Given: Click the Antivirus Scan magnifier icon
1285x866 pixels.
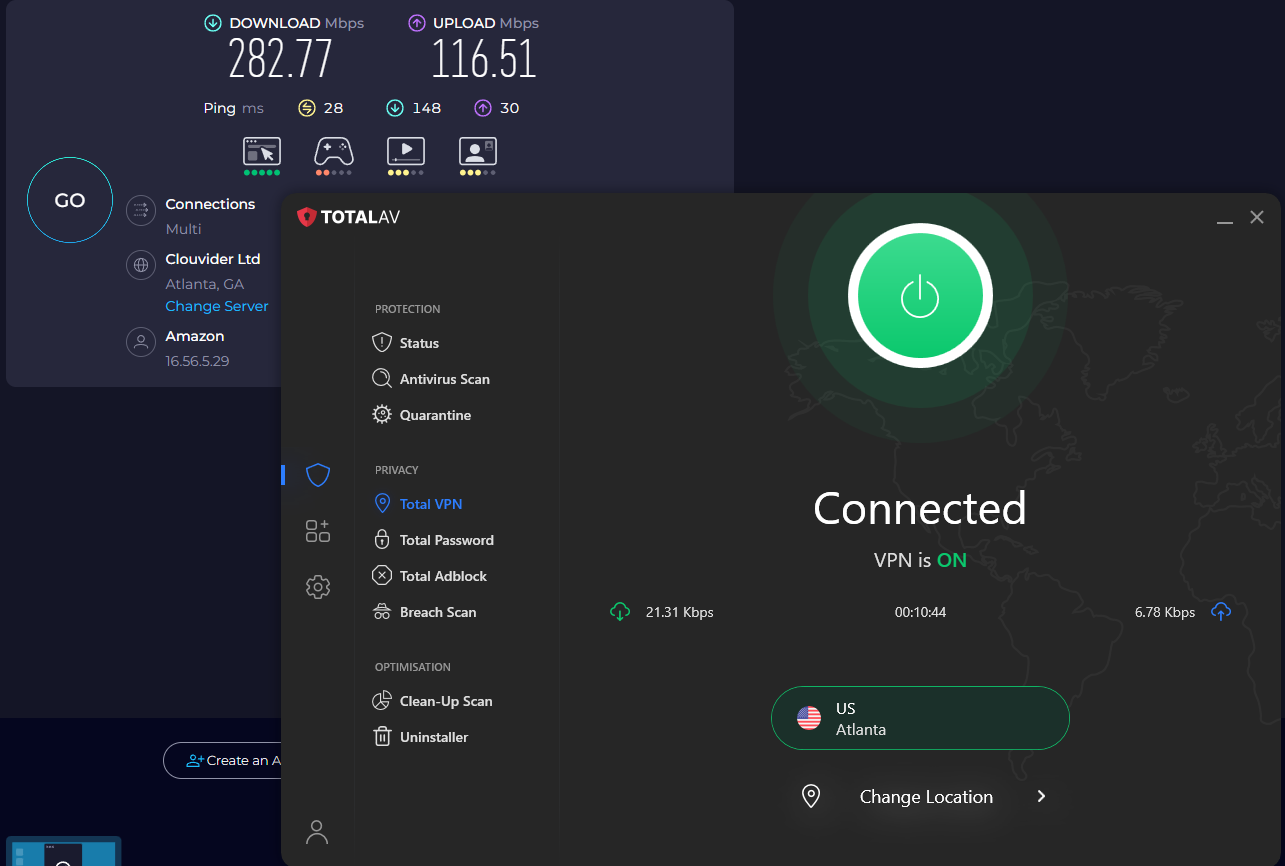Looking at the screenshot, I should [x=381, y=379].
